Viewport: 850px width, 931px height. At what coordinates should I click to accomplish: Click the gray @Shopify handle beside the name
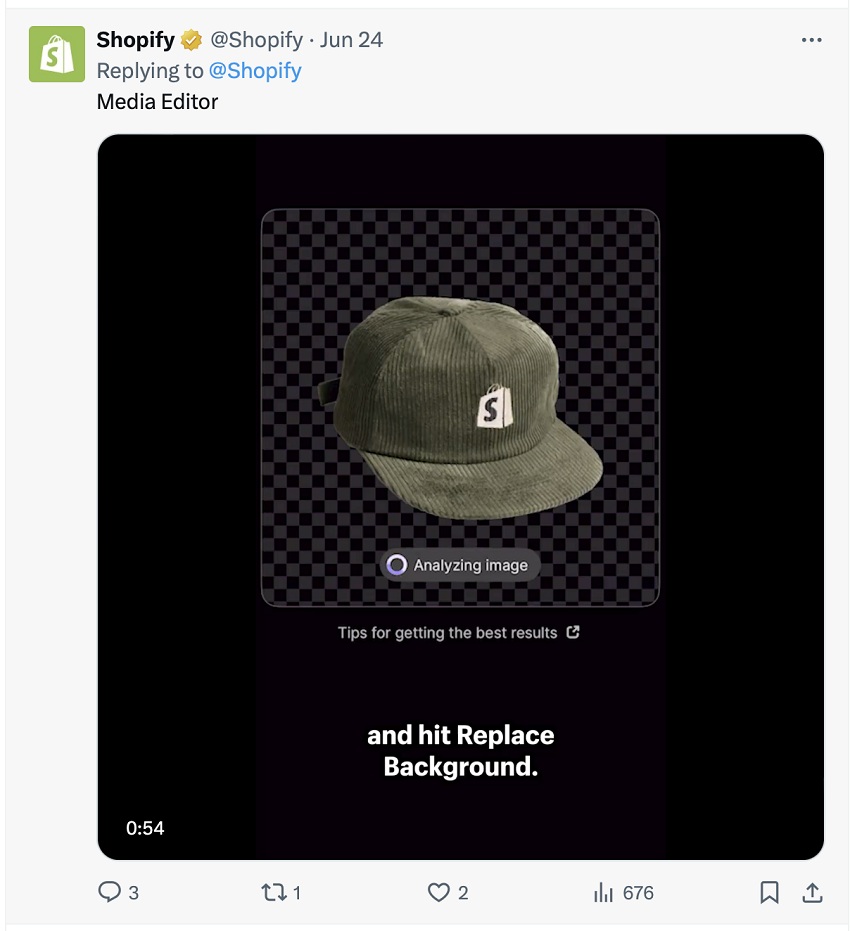tap(256, 40)
